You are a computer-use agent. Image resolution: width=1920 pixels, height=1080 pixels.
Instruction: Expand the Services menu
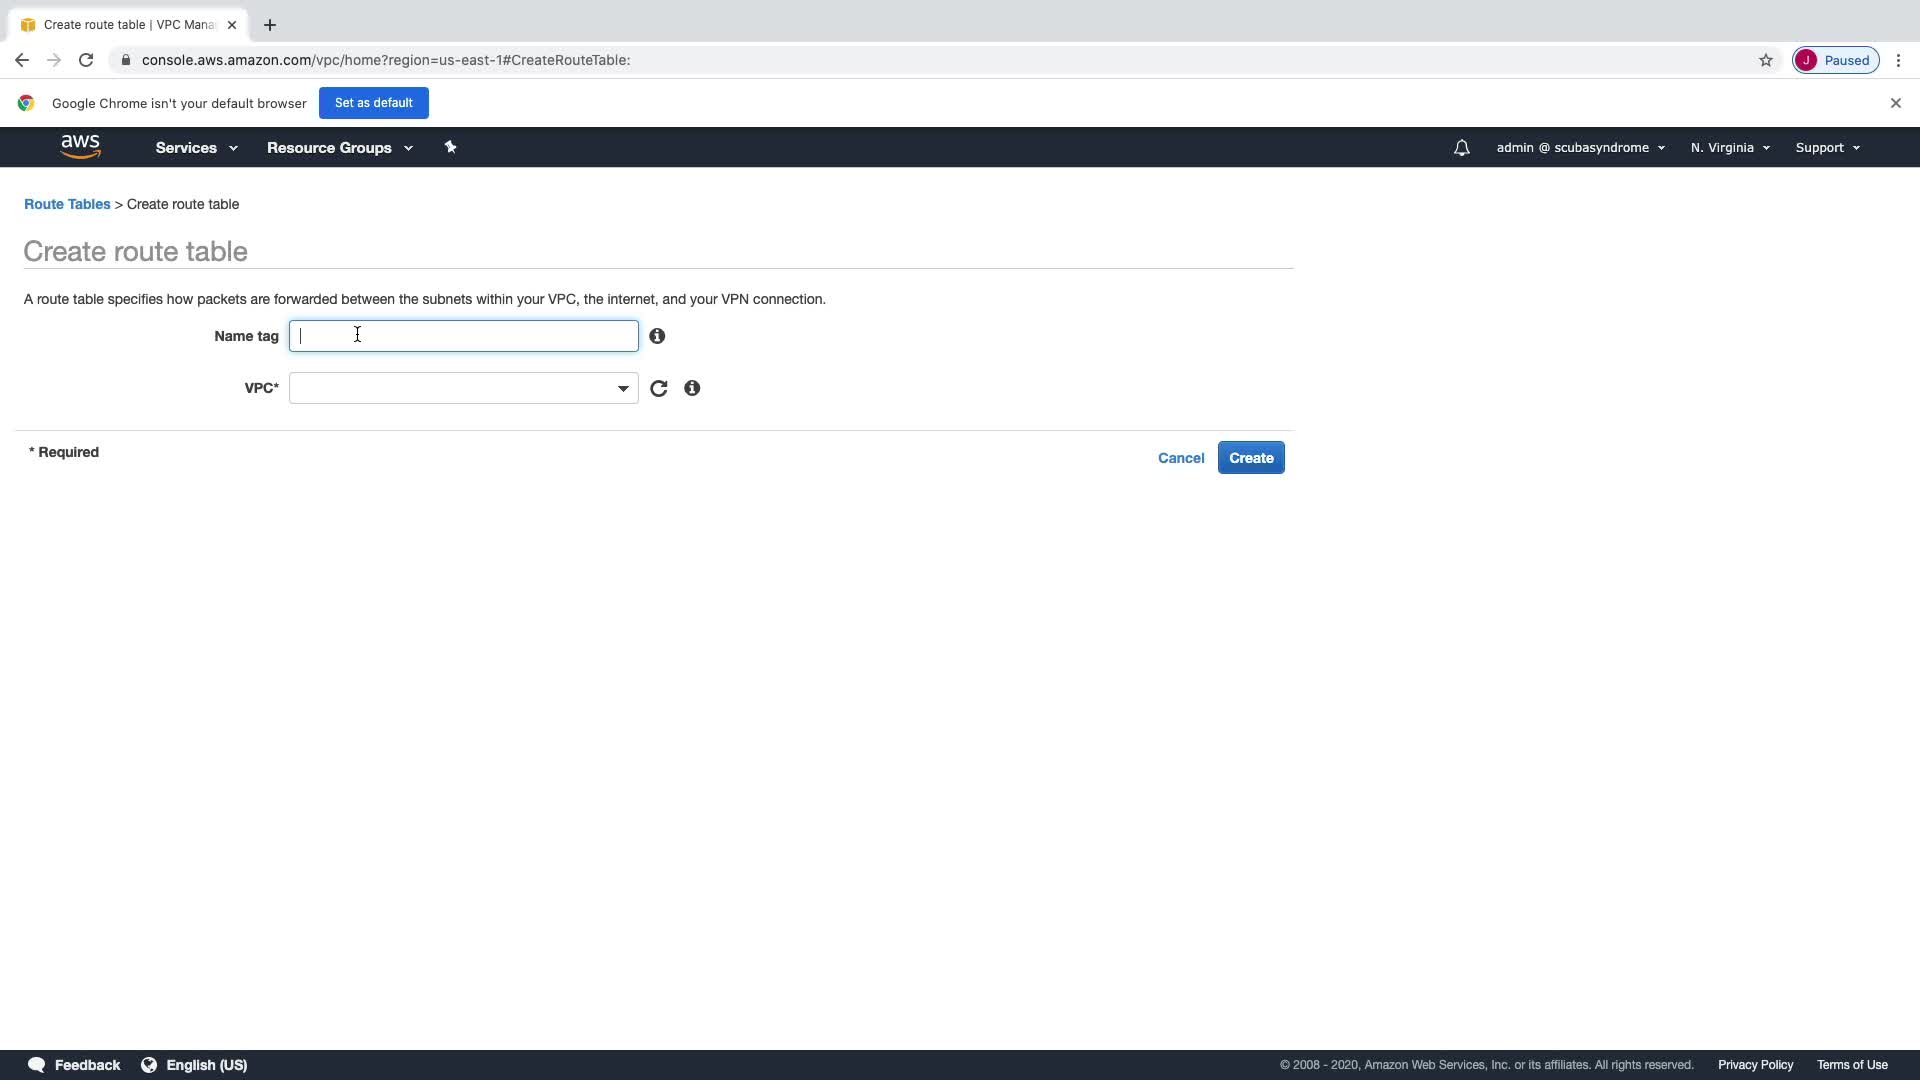[x=196, y=148]
